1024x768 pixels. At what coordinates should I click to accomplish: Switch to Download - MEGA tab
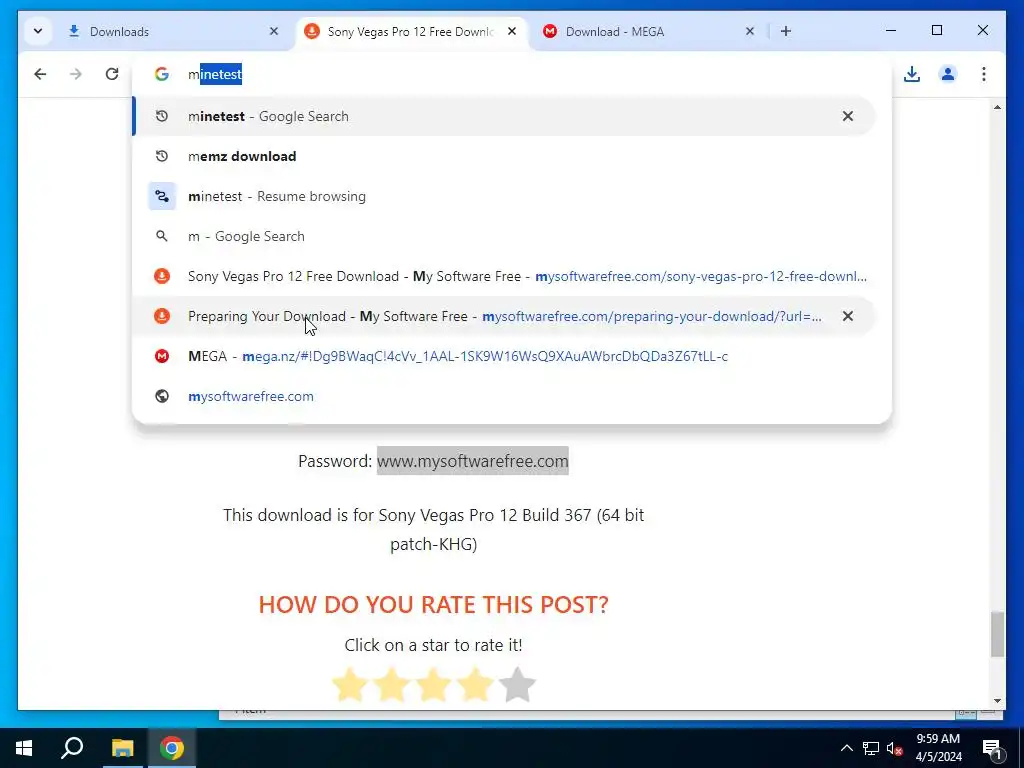(647, 31)
